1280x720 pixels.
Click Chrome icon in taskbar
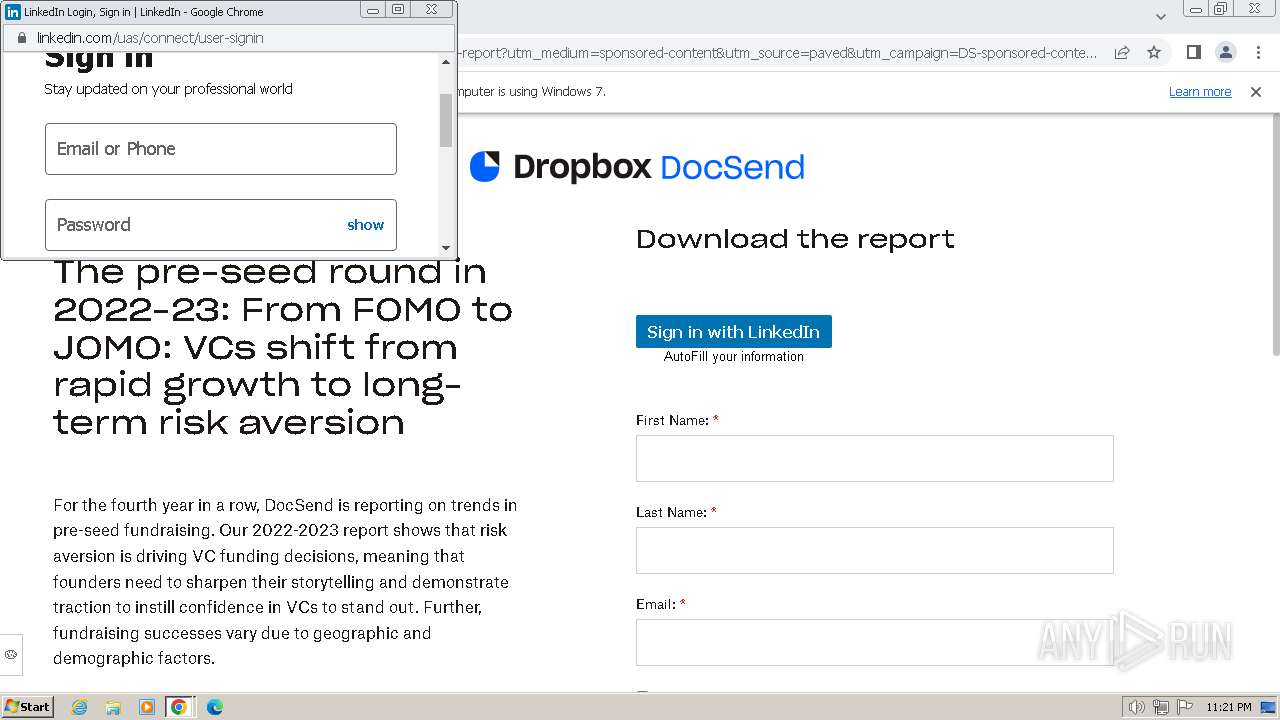pyautogui.click(x=179, y=707)
